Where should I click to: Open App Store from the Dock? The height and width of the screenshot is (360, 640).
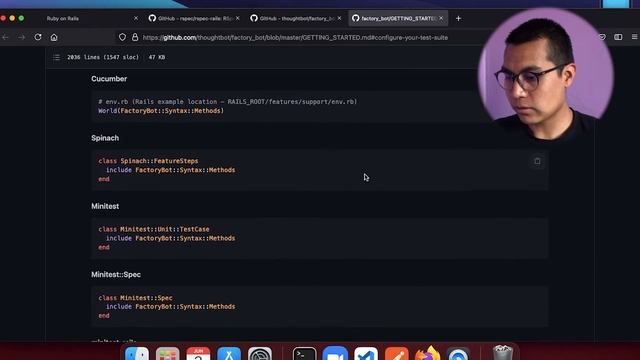pos(229,354)
